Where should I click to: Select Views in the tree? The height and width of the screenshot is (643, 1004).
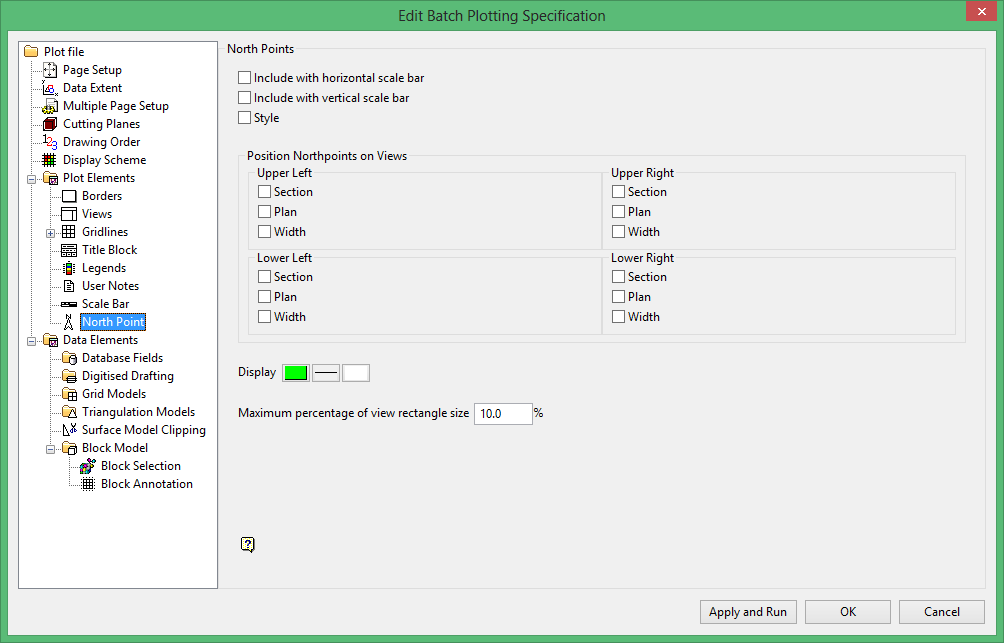point(97,214)
